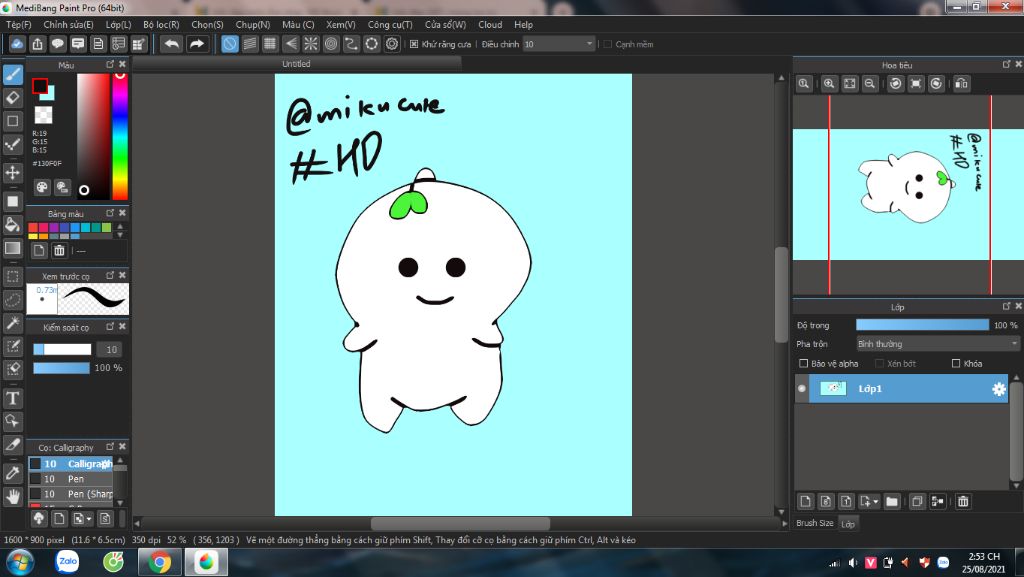Turn off snap with the highlighted toolbar icon

[230, 44]
